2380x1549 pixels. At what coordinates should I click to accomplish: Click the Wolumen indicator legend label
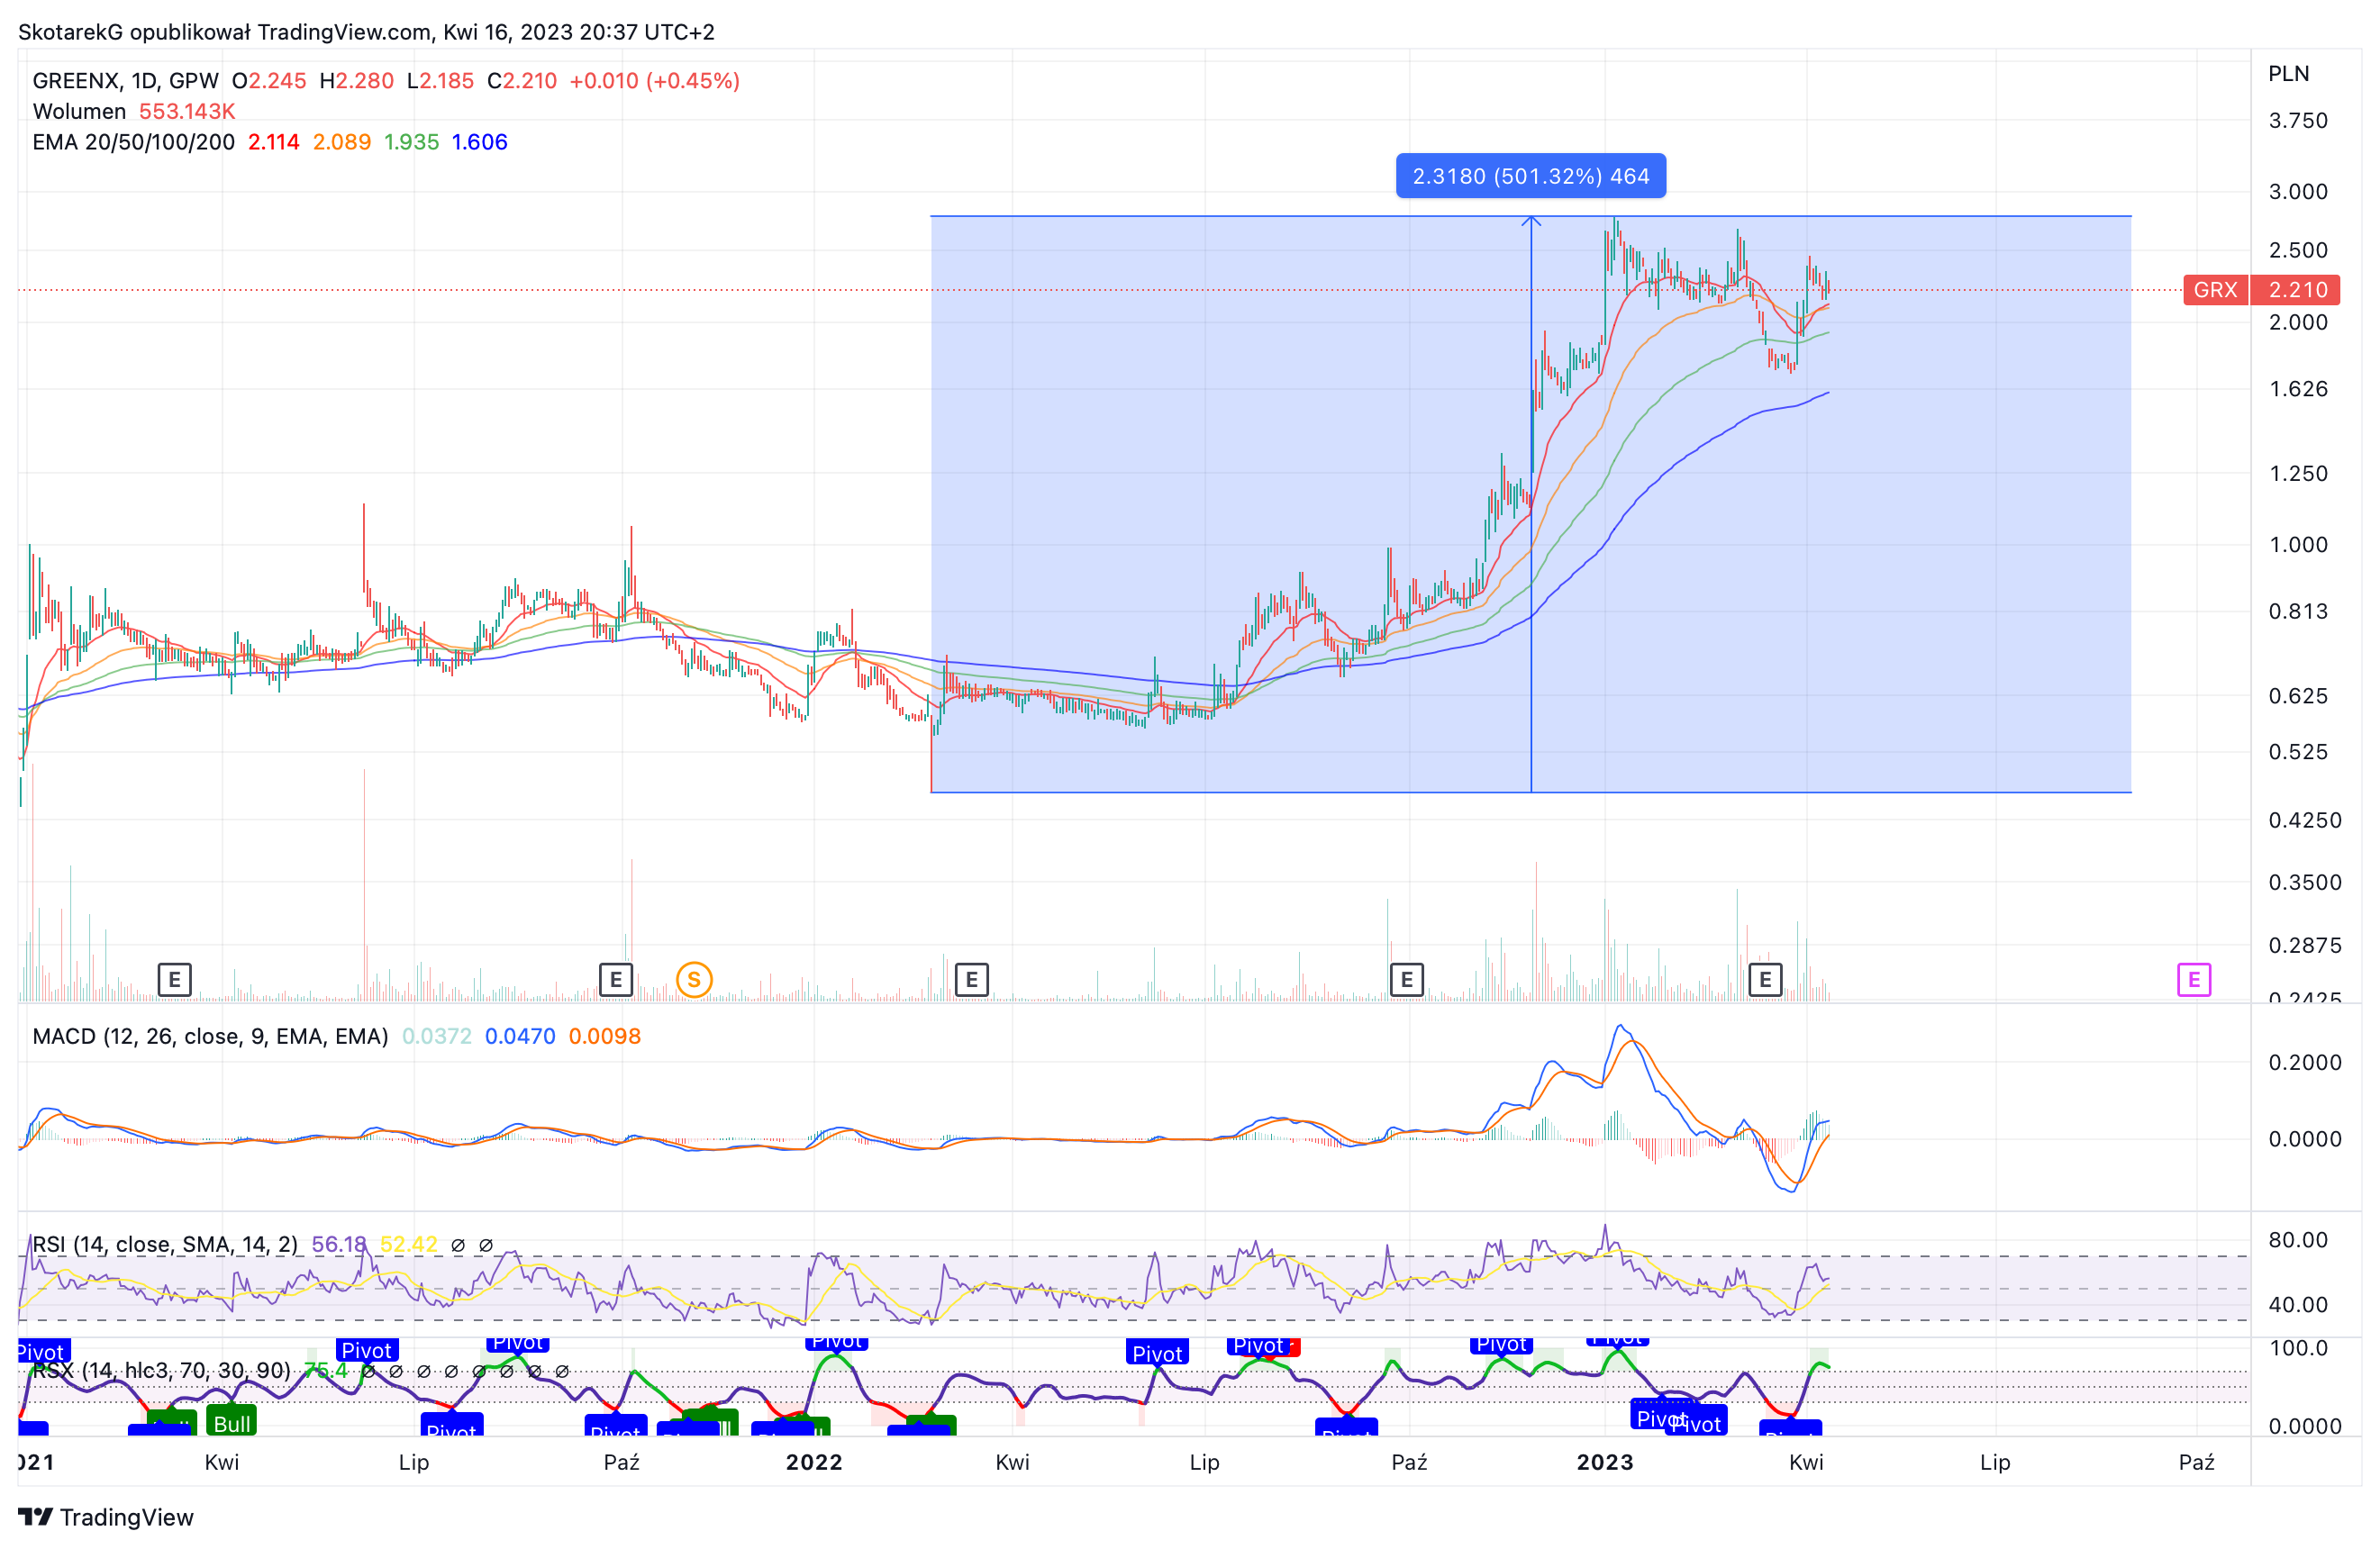point(80,111)
